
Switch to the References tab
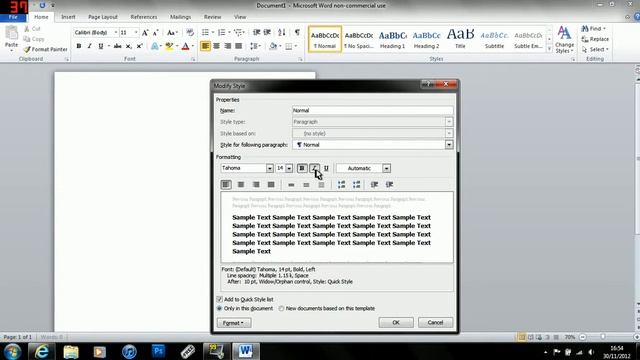coord(144,17)
